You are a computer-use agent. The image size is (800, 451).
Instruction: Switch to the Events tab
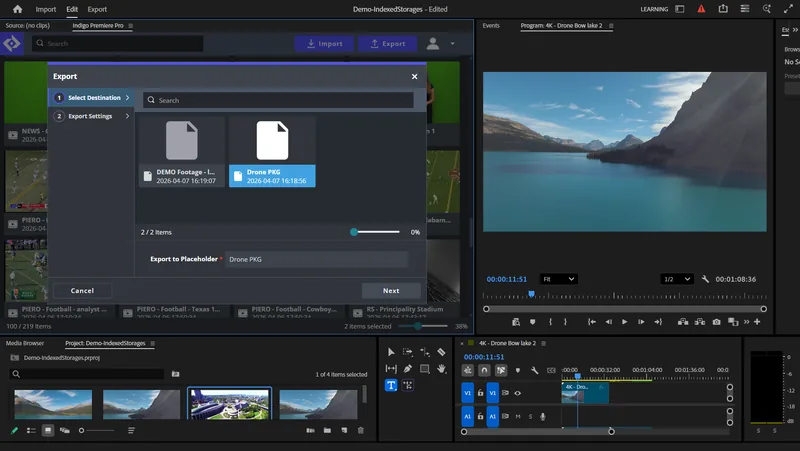[491, 26]
